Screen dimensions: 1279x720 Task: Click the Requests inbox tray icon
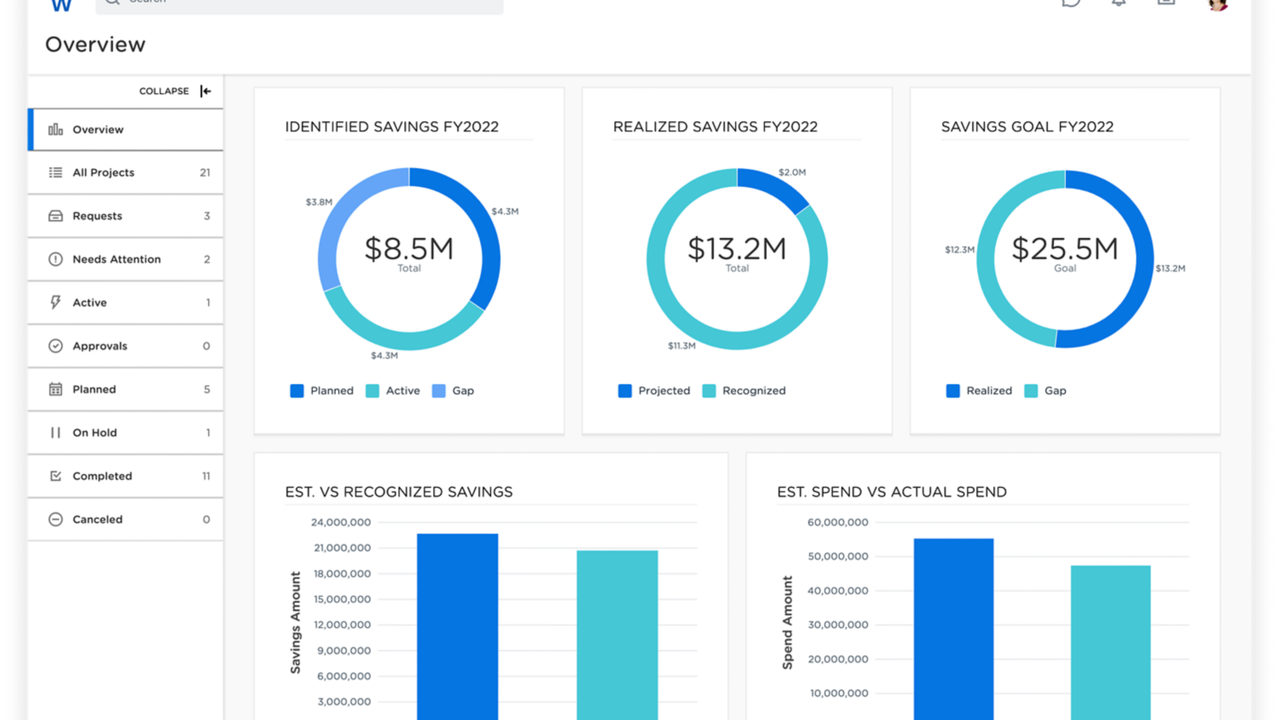pos(56,216)
